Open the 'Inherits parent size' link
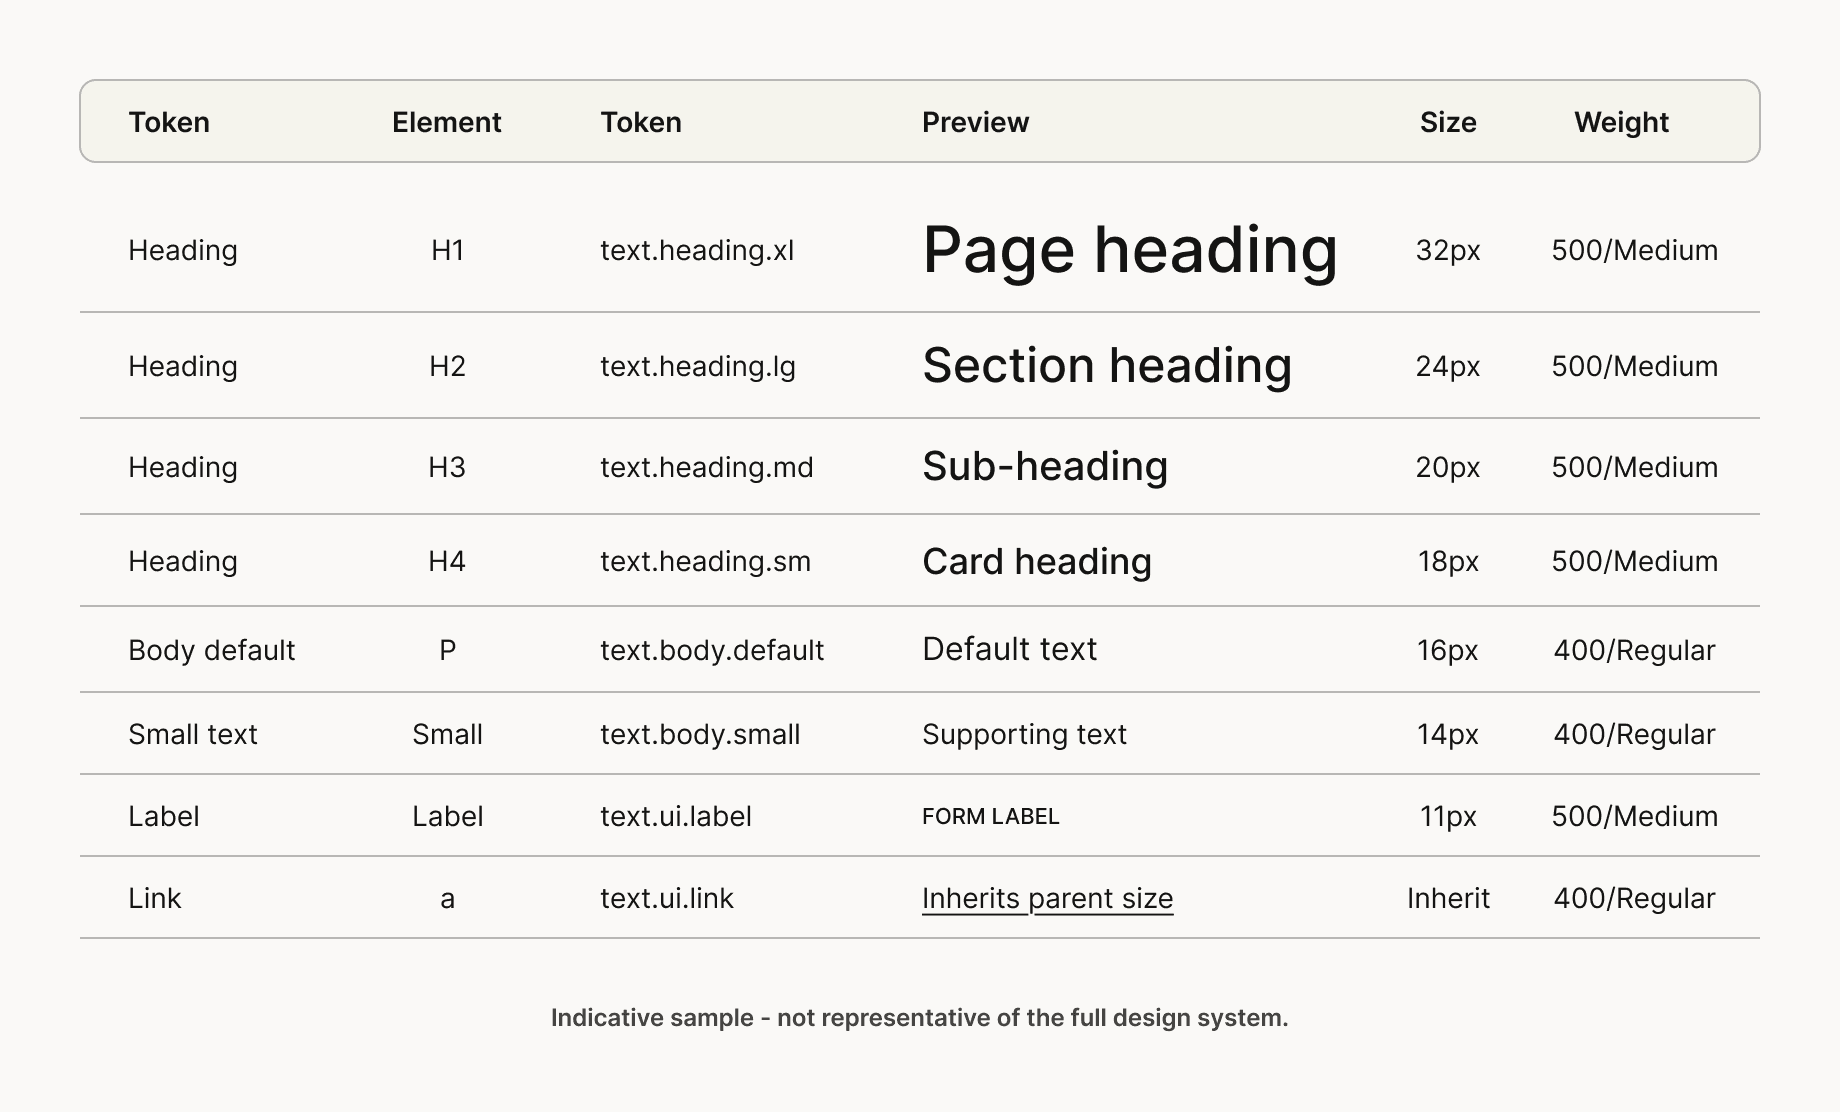This screenshot has width=1840, height=1112. [x=1047, y=898]
